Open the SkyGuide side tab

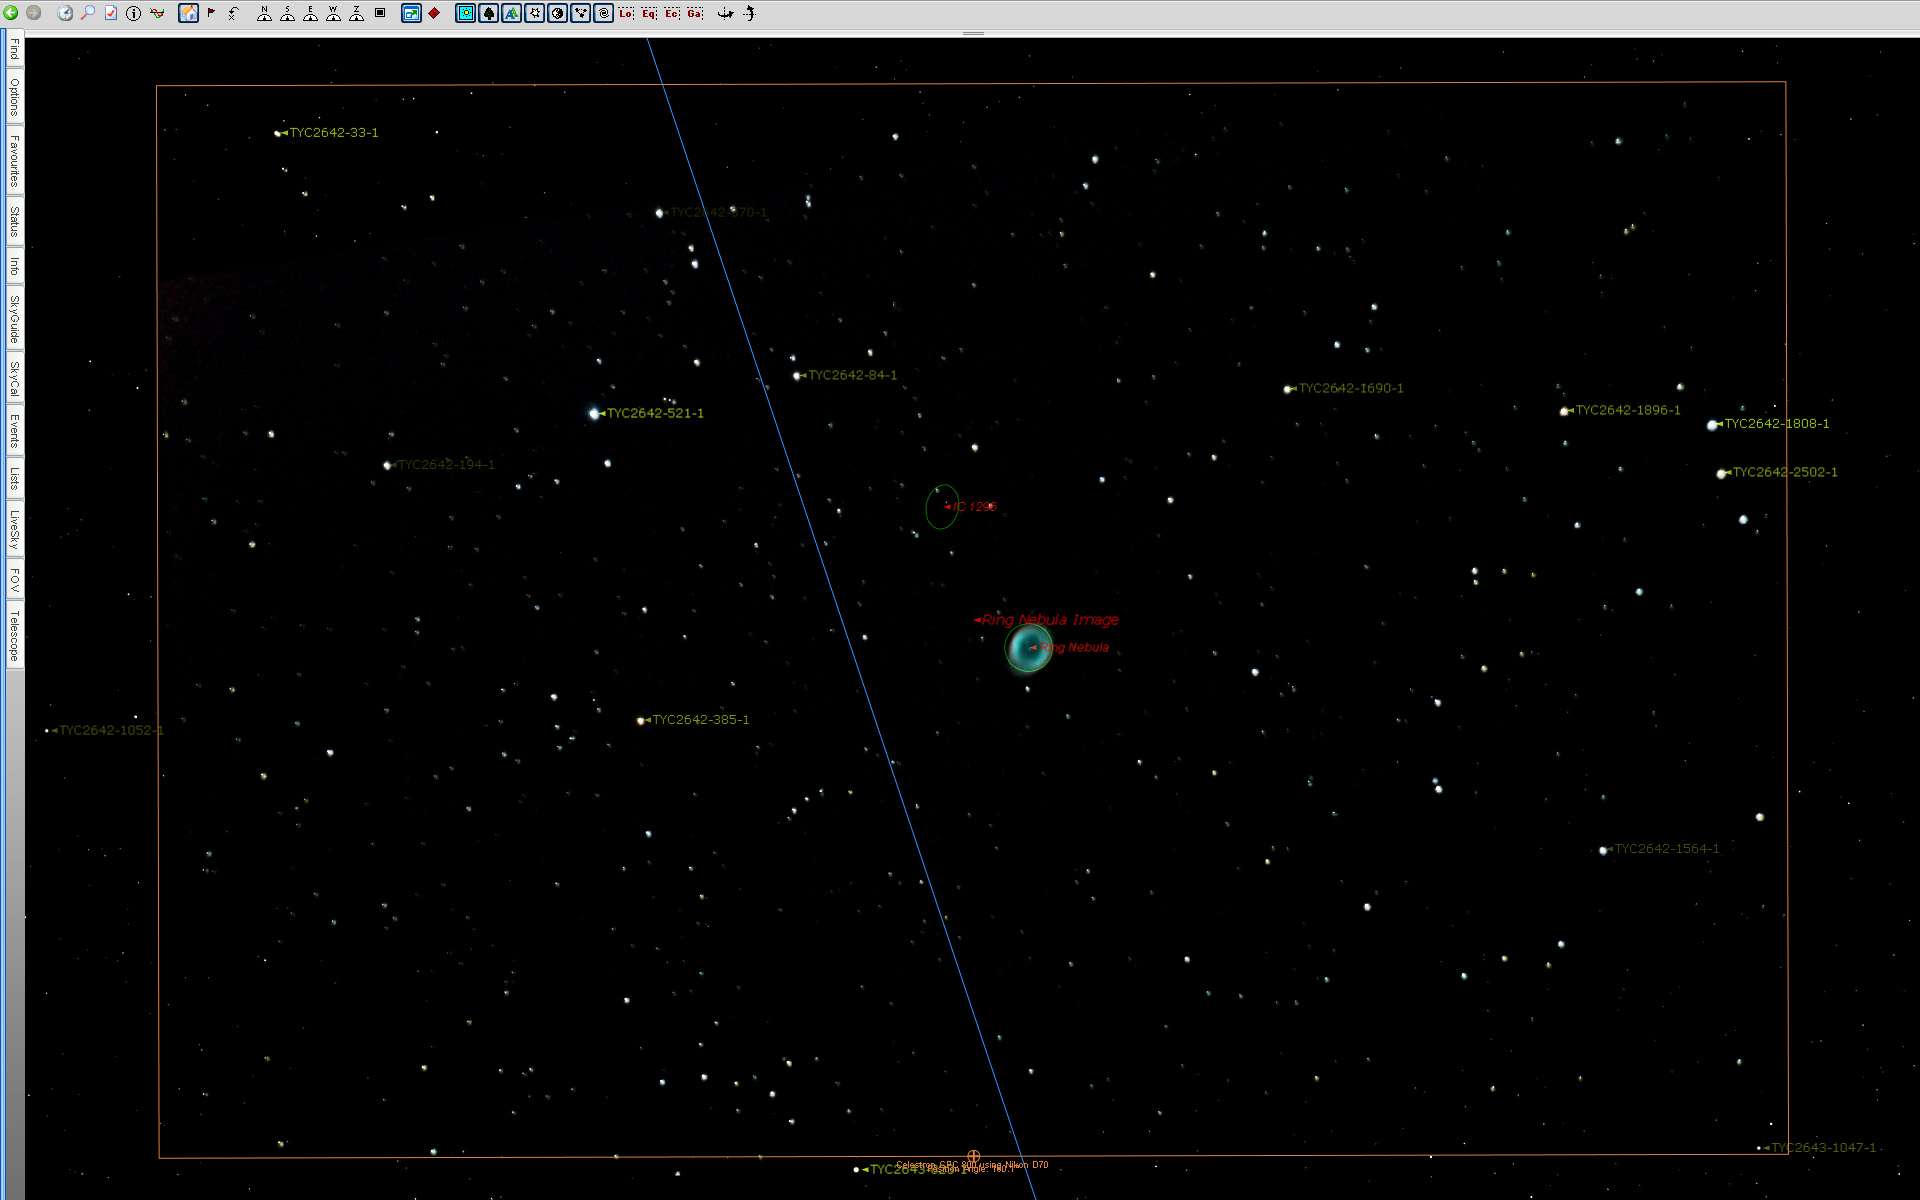(x=14, y=318)
